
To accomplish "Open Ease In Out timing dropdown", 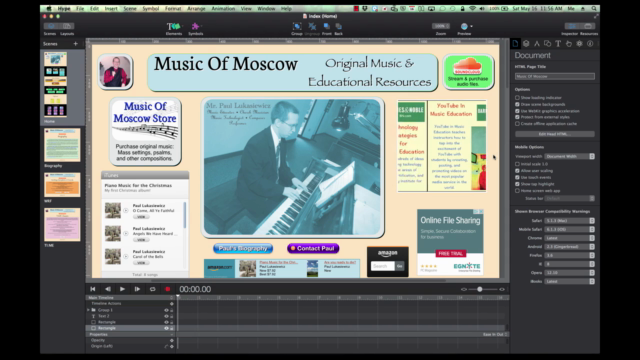I will click(495, 334).
